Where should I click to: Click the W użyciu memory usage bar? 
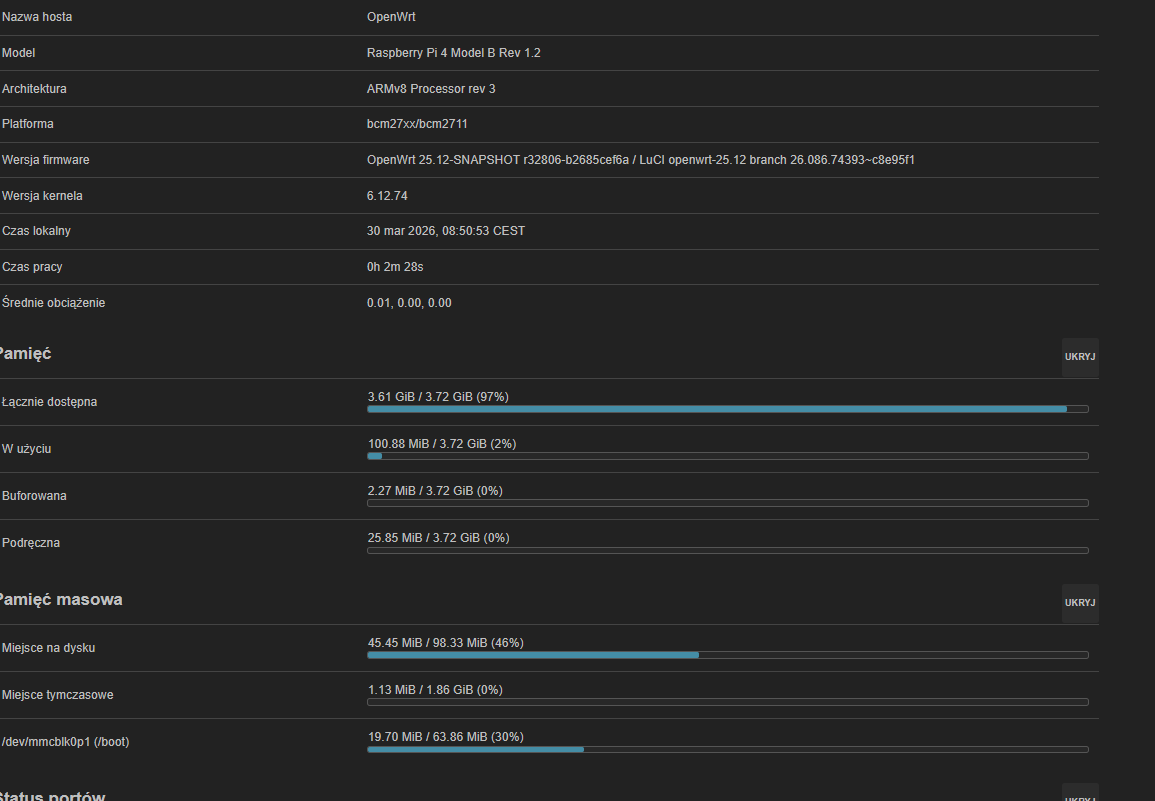727,456
